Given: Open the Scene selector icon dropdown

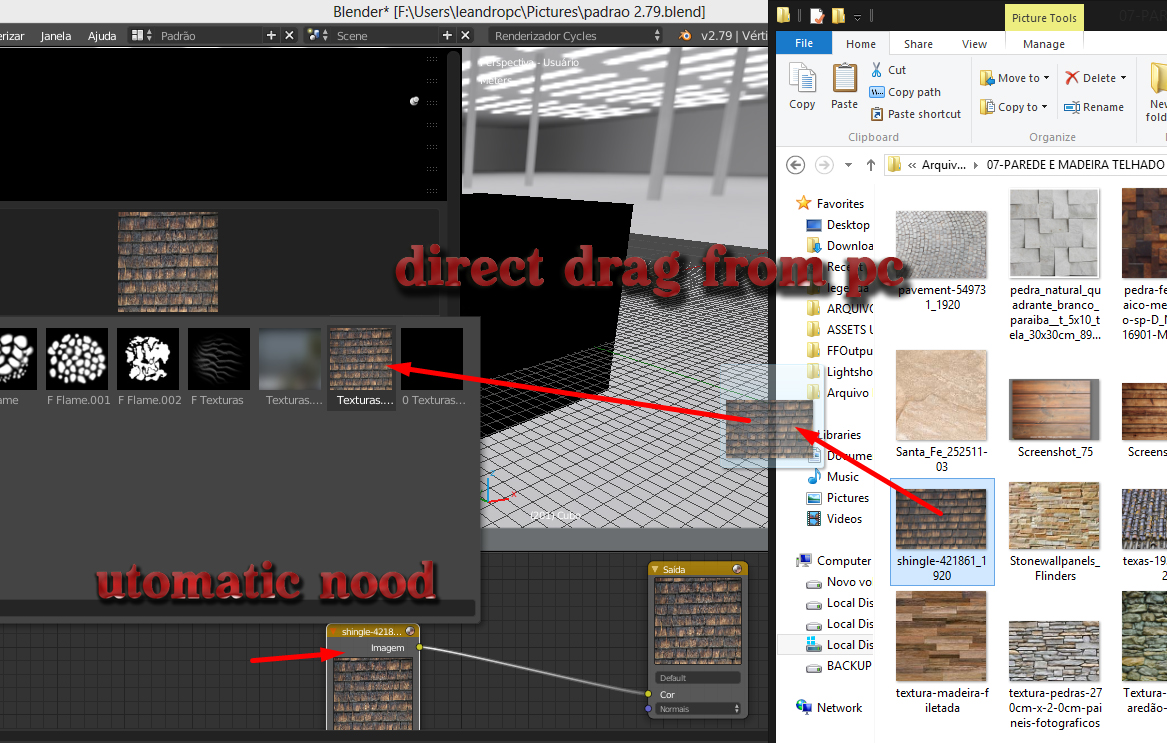Looking at the screenshot, I should point(318,35).
